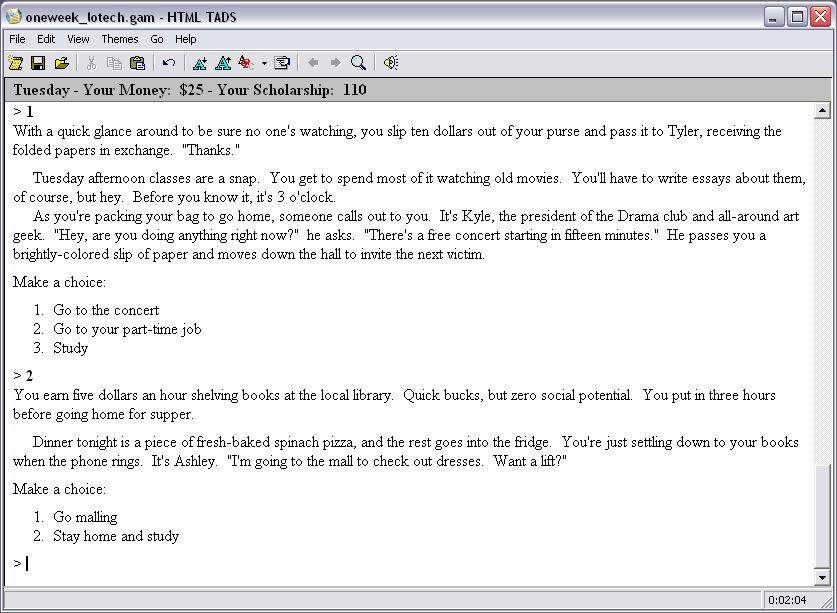Restore a saved game via open folder icon

point(62,63)
